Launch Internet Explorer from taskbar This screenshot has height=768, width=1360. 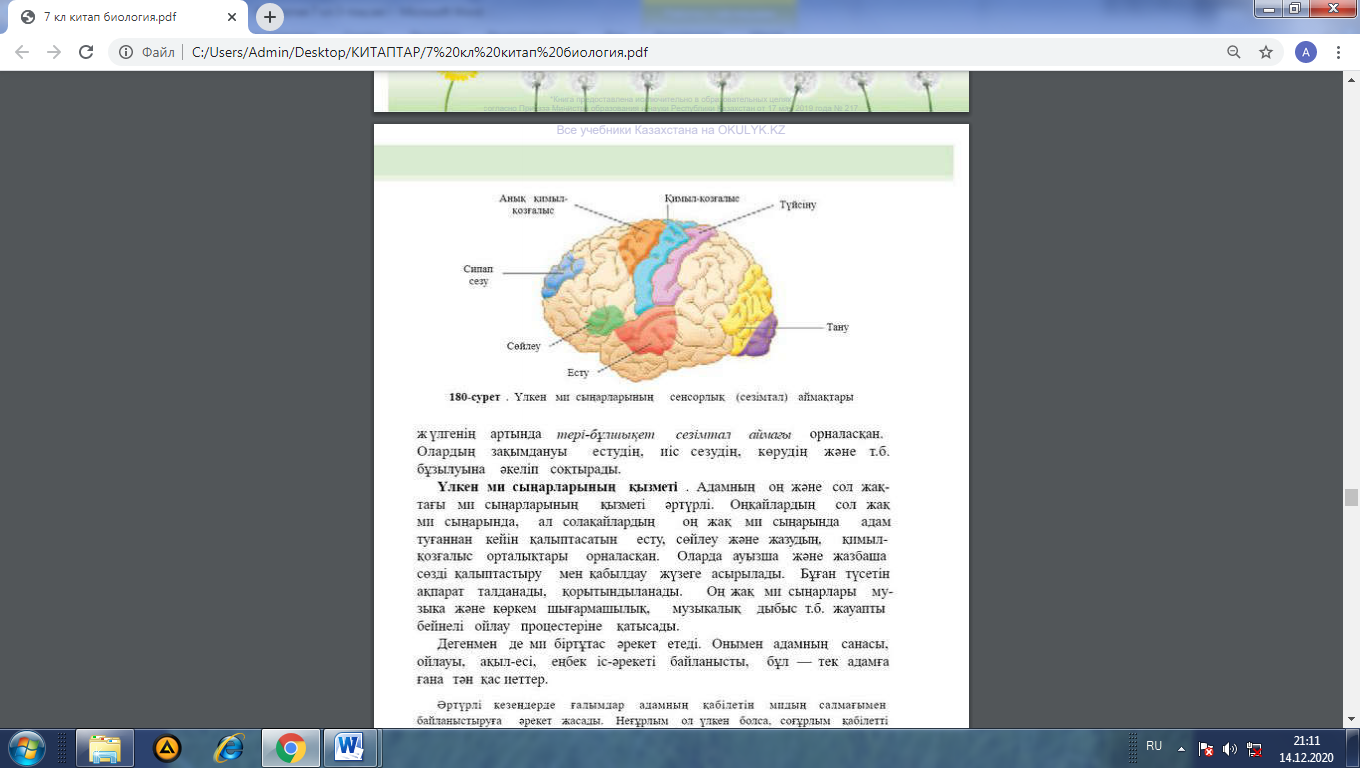(229, 748)
